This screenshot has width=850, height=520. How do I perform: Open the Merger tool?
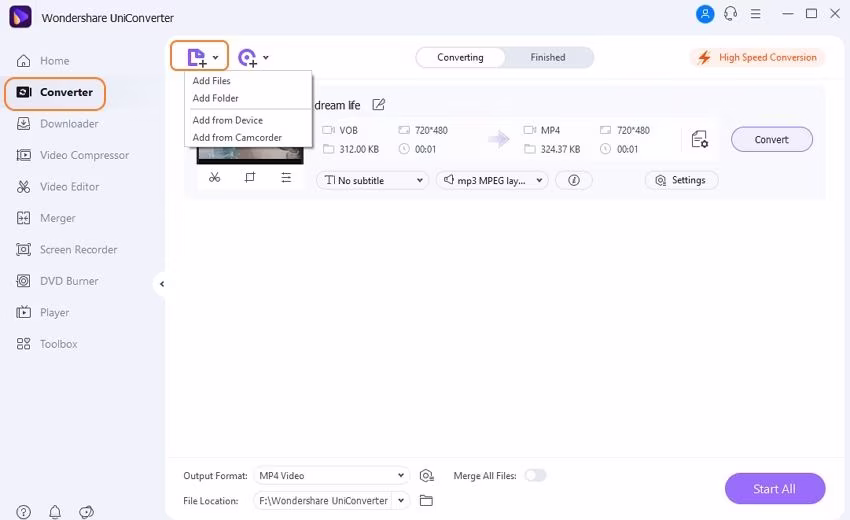46,218
